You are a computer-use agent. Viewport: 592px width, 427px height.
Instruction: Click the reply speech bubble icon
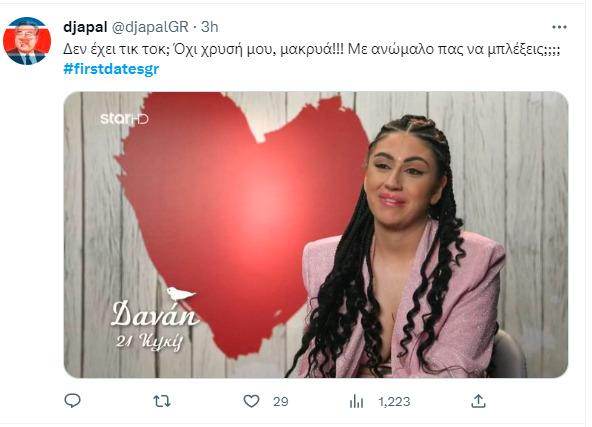click(72, 401)
